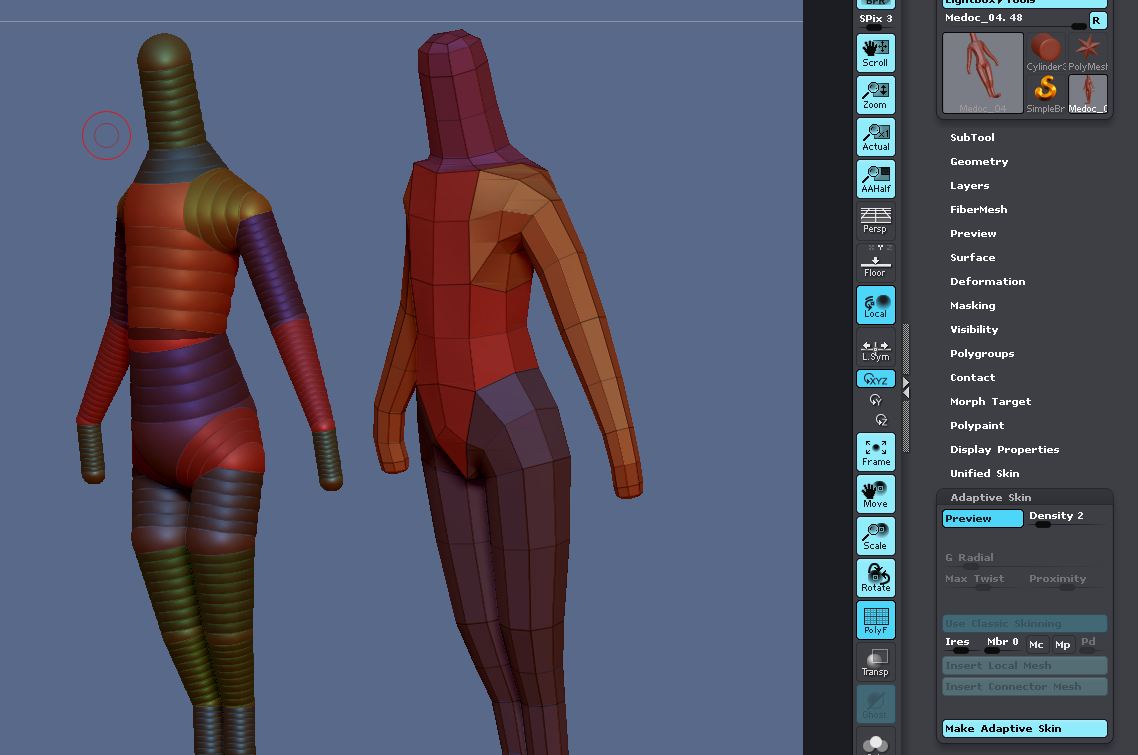Select the Move view button
The height and width of the screenshot is (755, 1138).
click(x=876, y=494)
